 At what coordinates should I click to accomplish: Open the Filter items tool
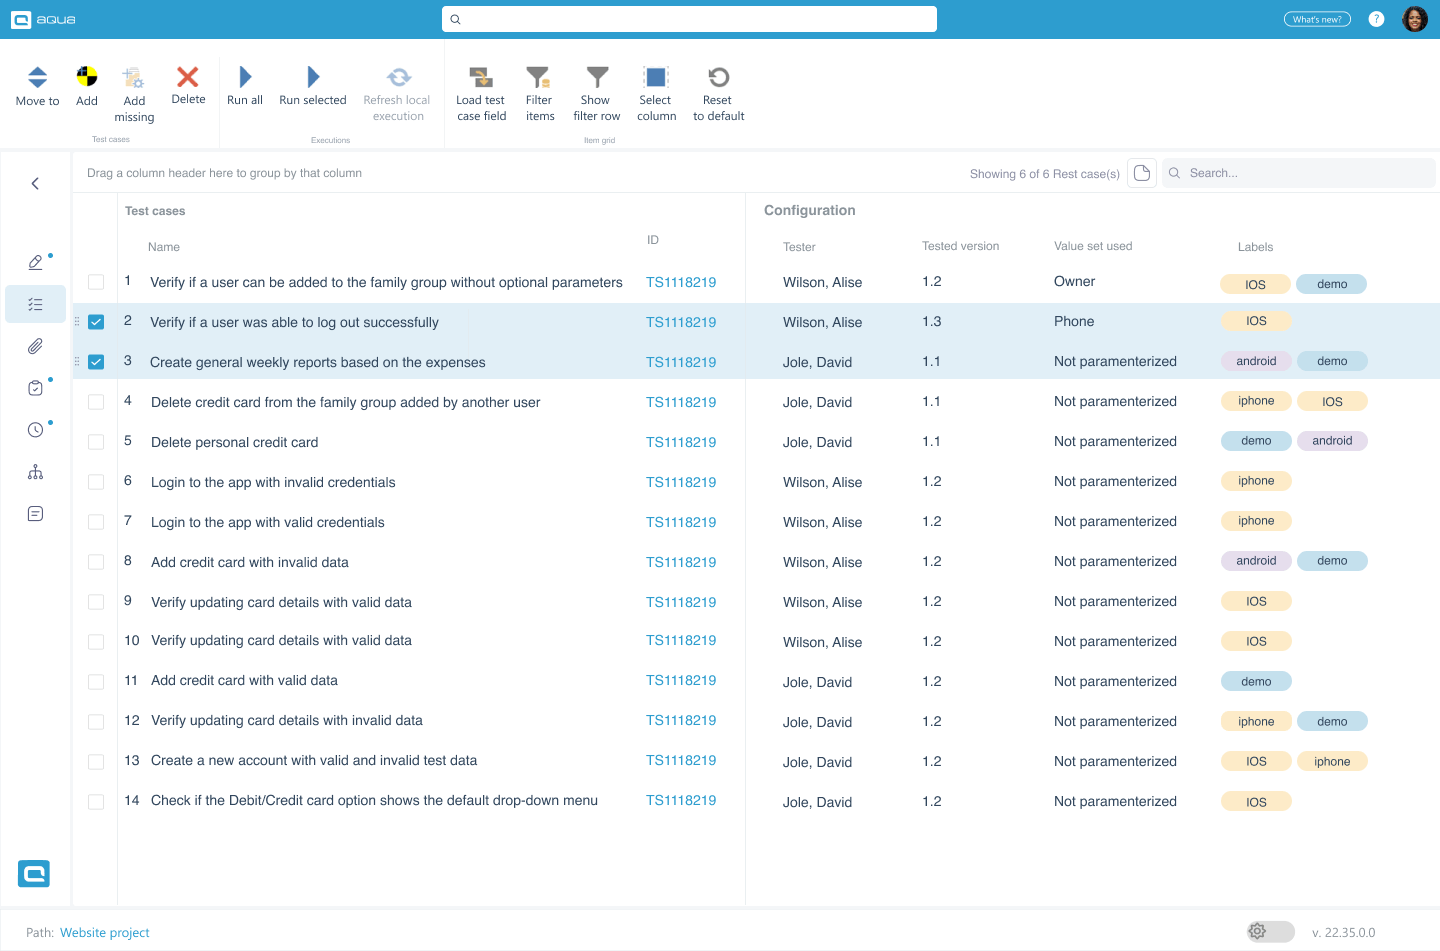coord(539,90)
